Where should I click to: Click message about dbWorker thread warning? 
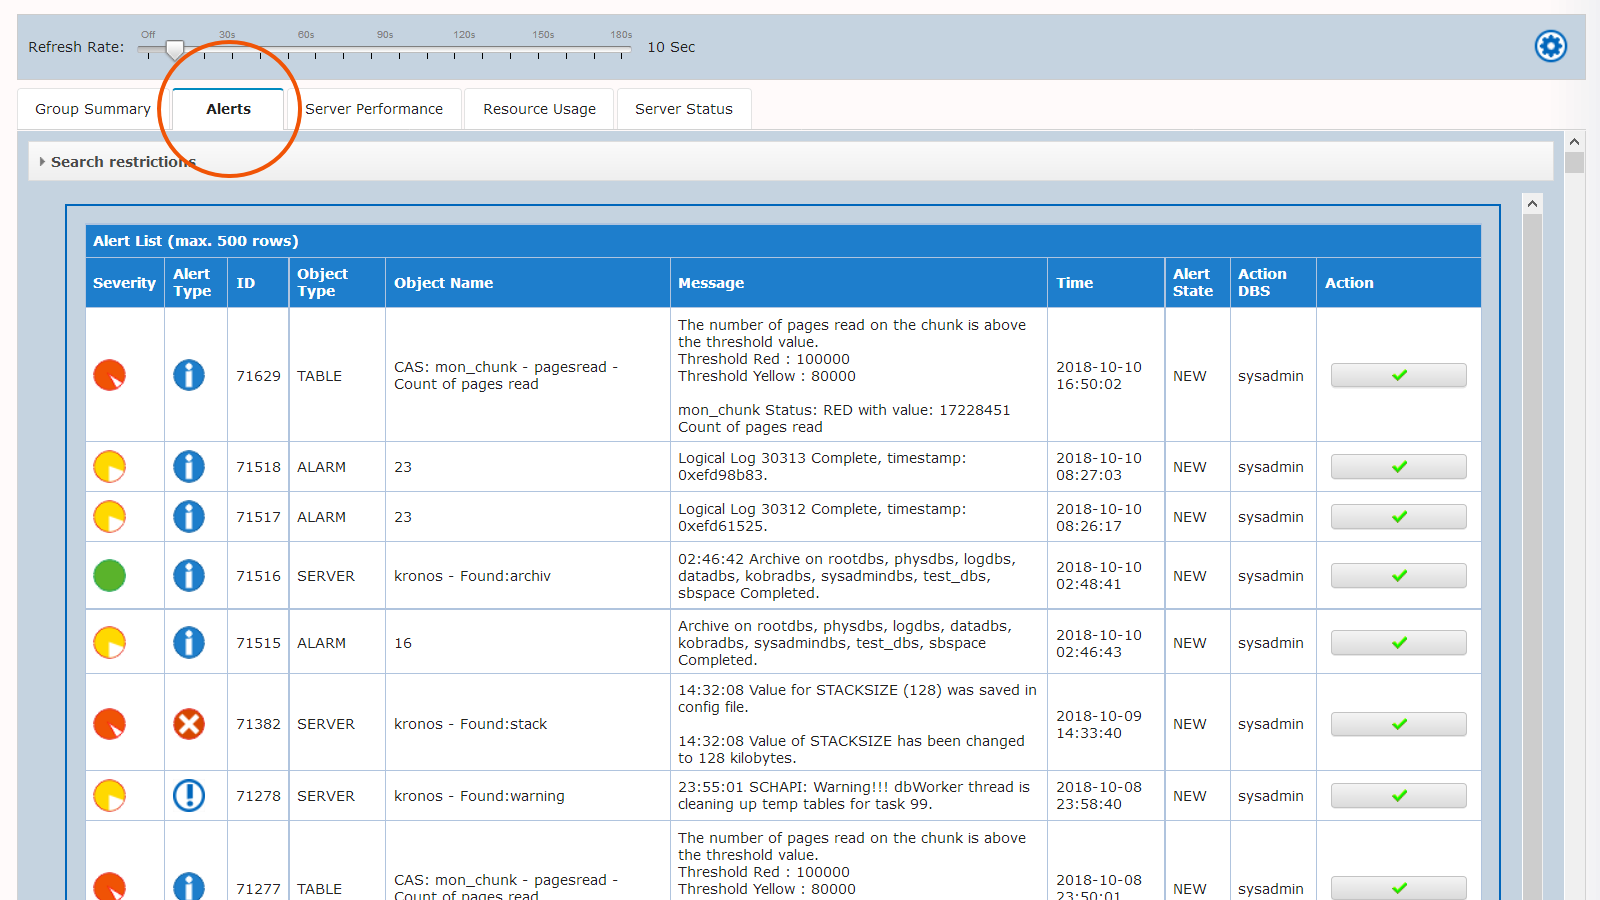(x=854, y=795)
